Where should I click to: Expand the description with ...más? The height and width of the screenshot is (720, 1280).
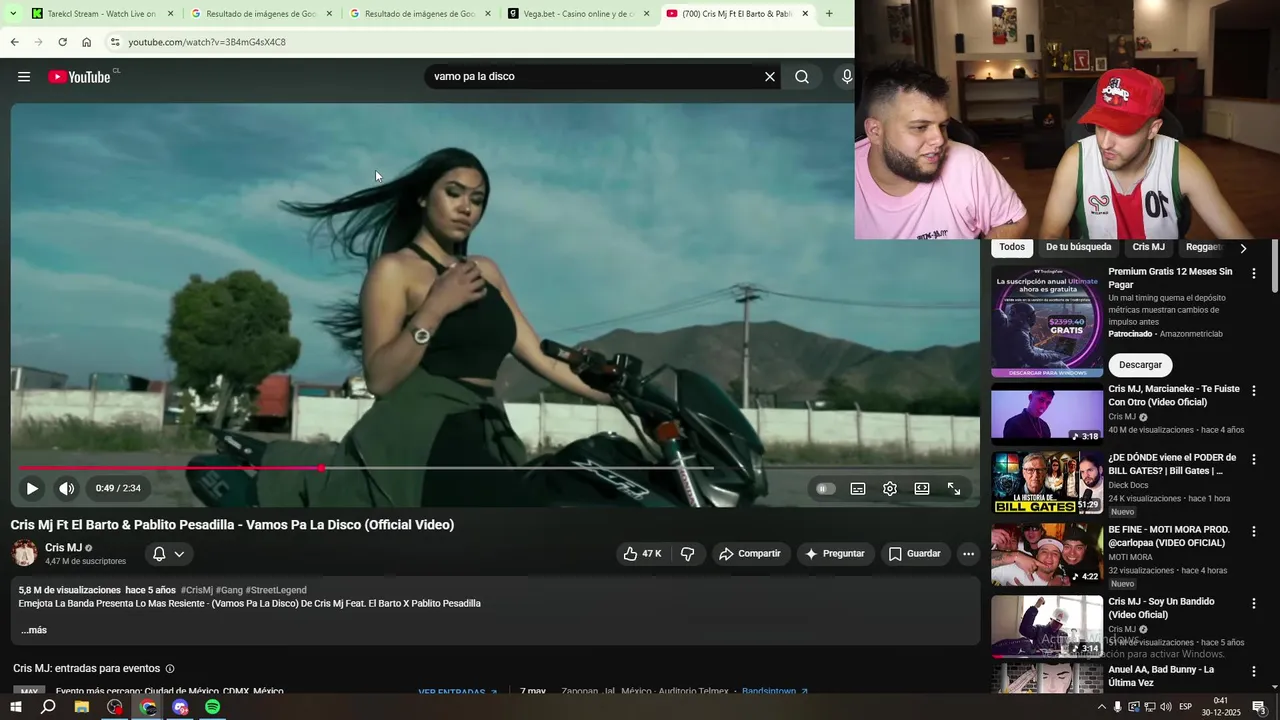[34, 630]
